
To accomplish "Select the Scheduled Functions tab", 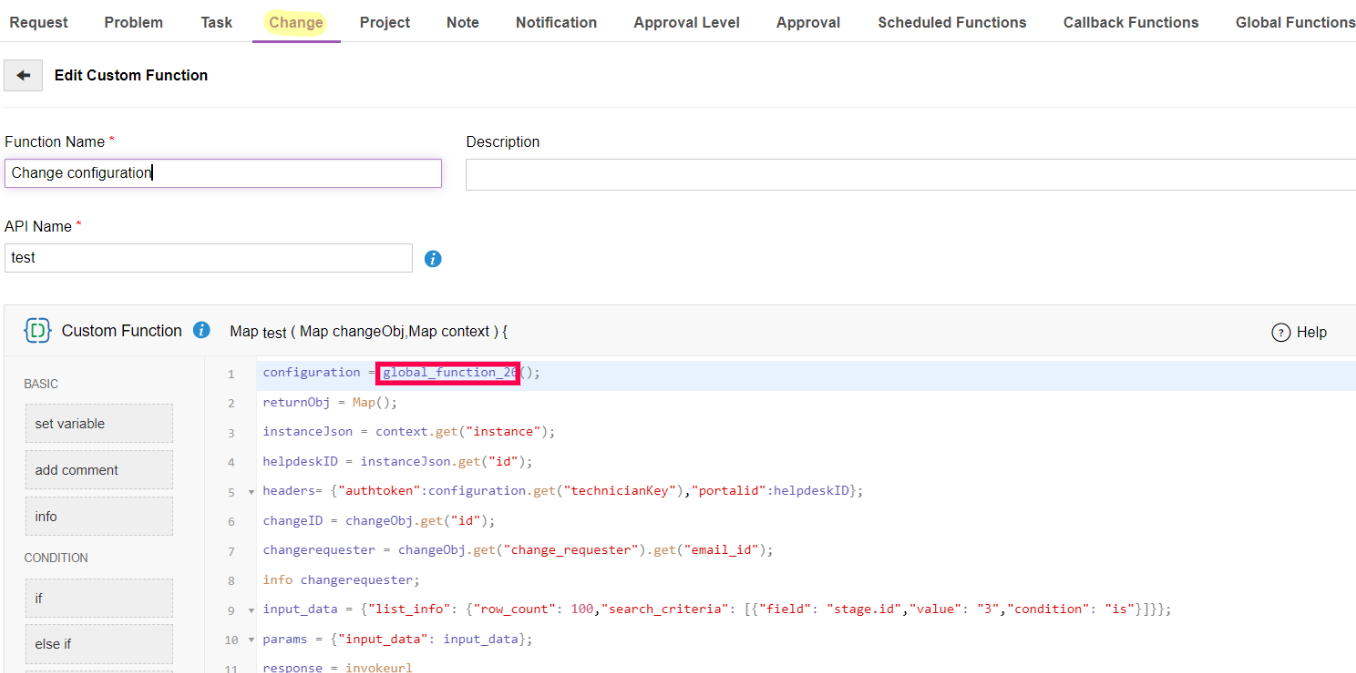I will point(951,22).
